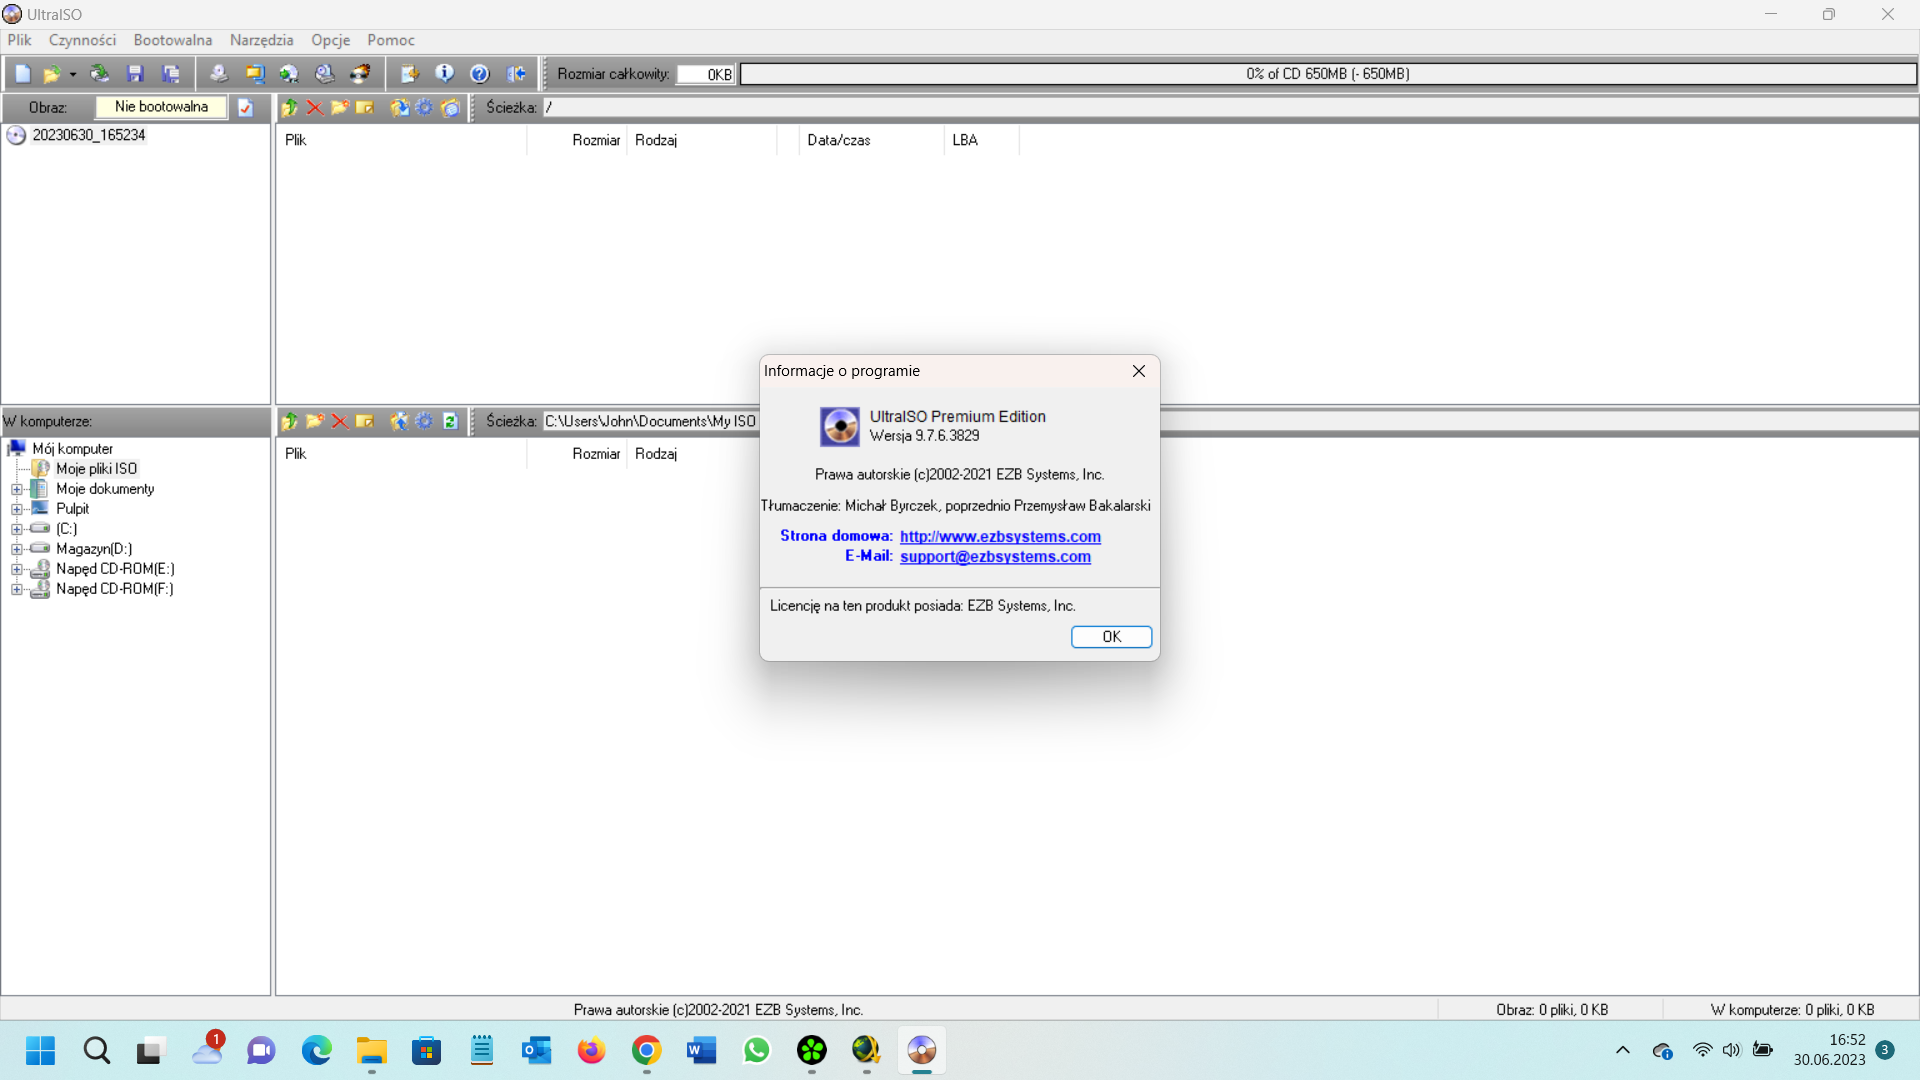1920x1080 pixels.
Task: Close the Informacje o programie dialog
Action: [1139, 371]
